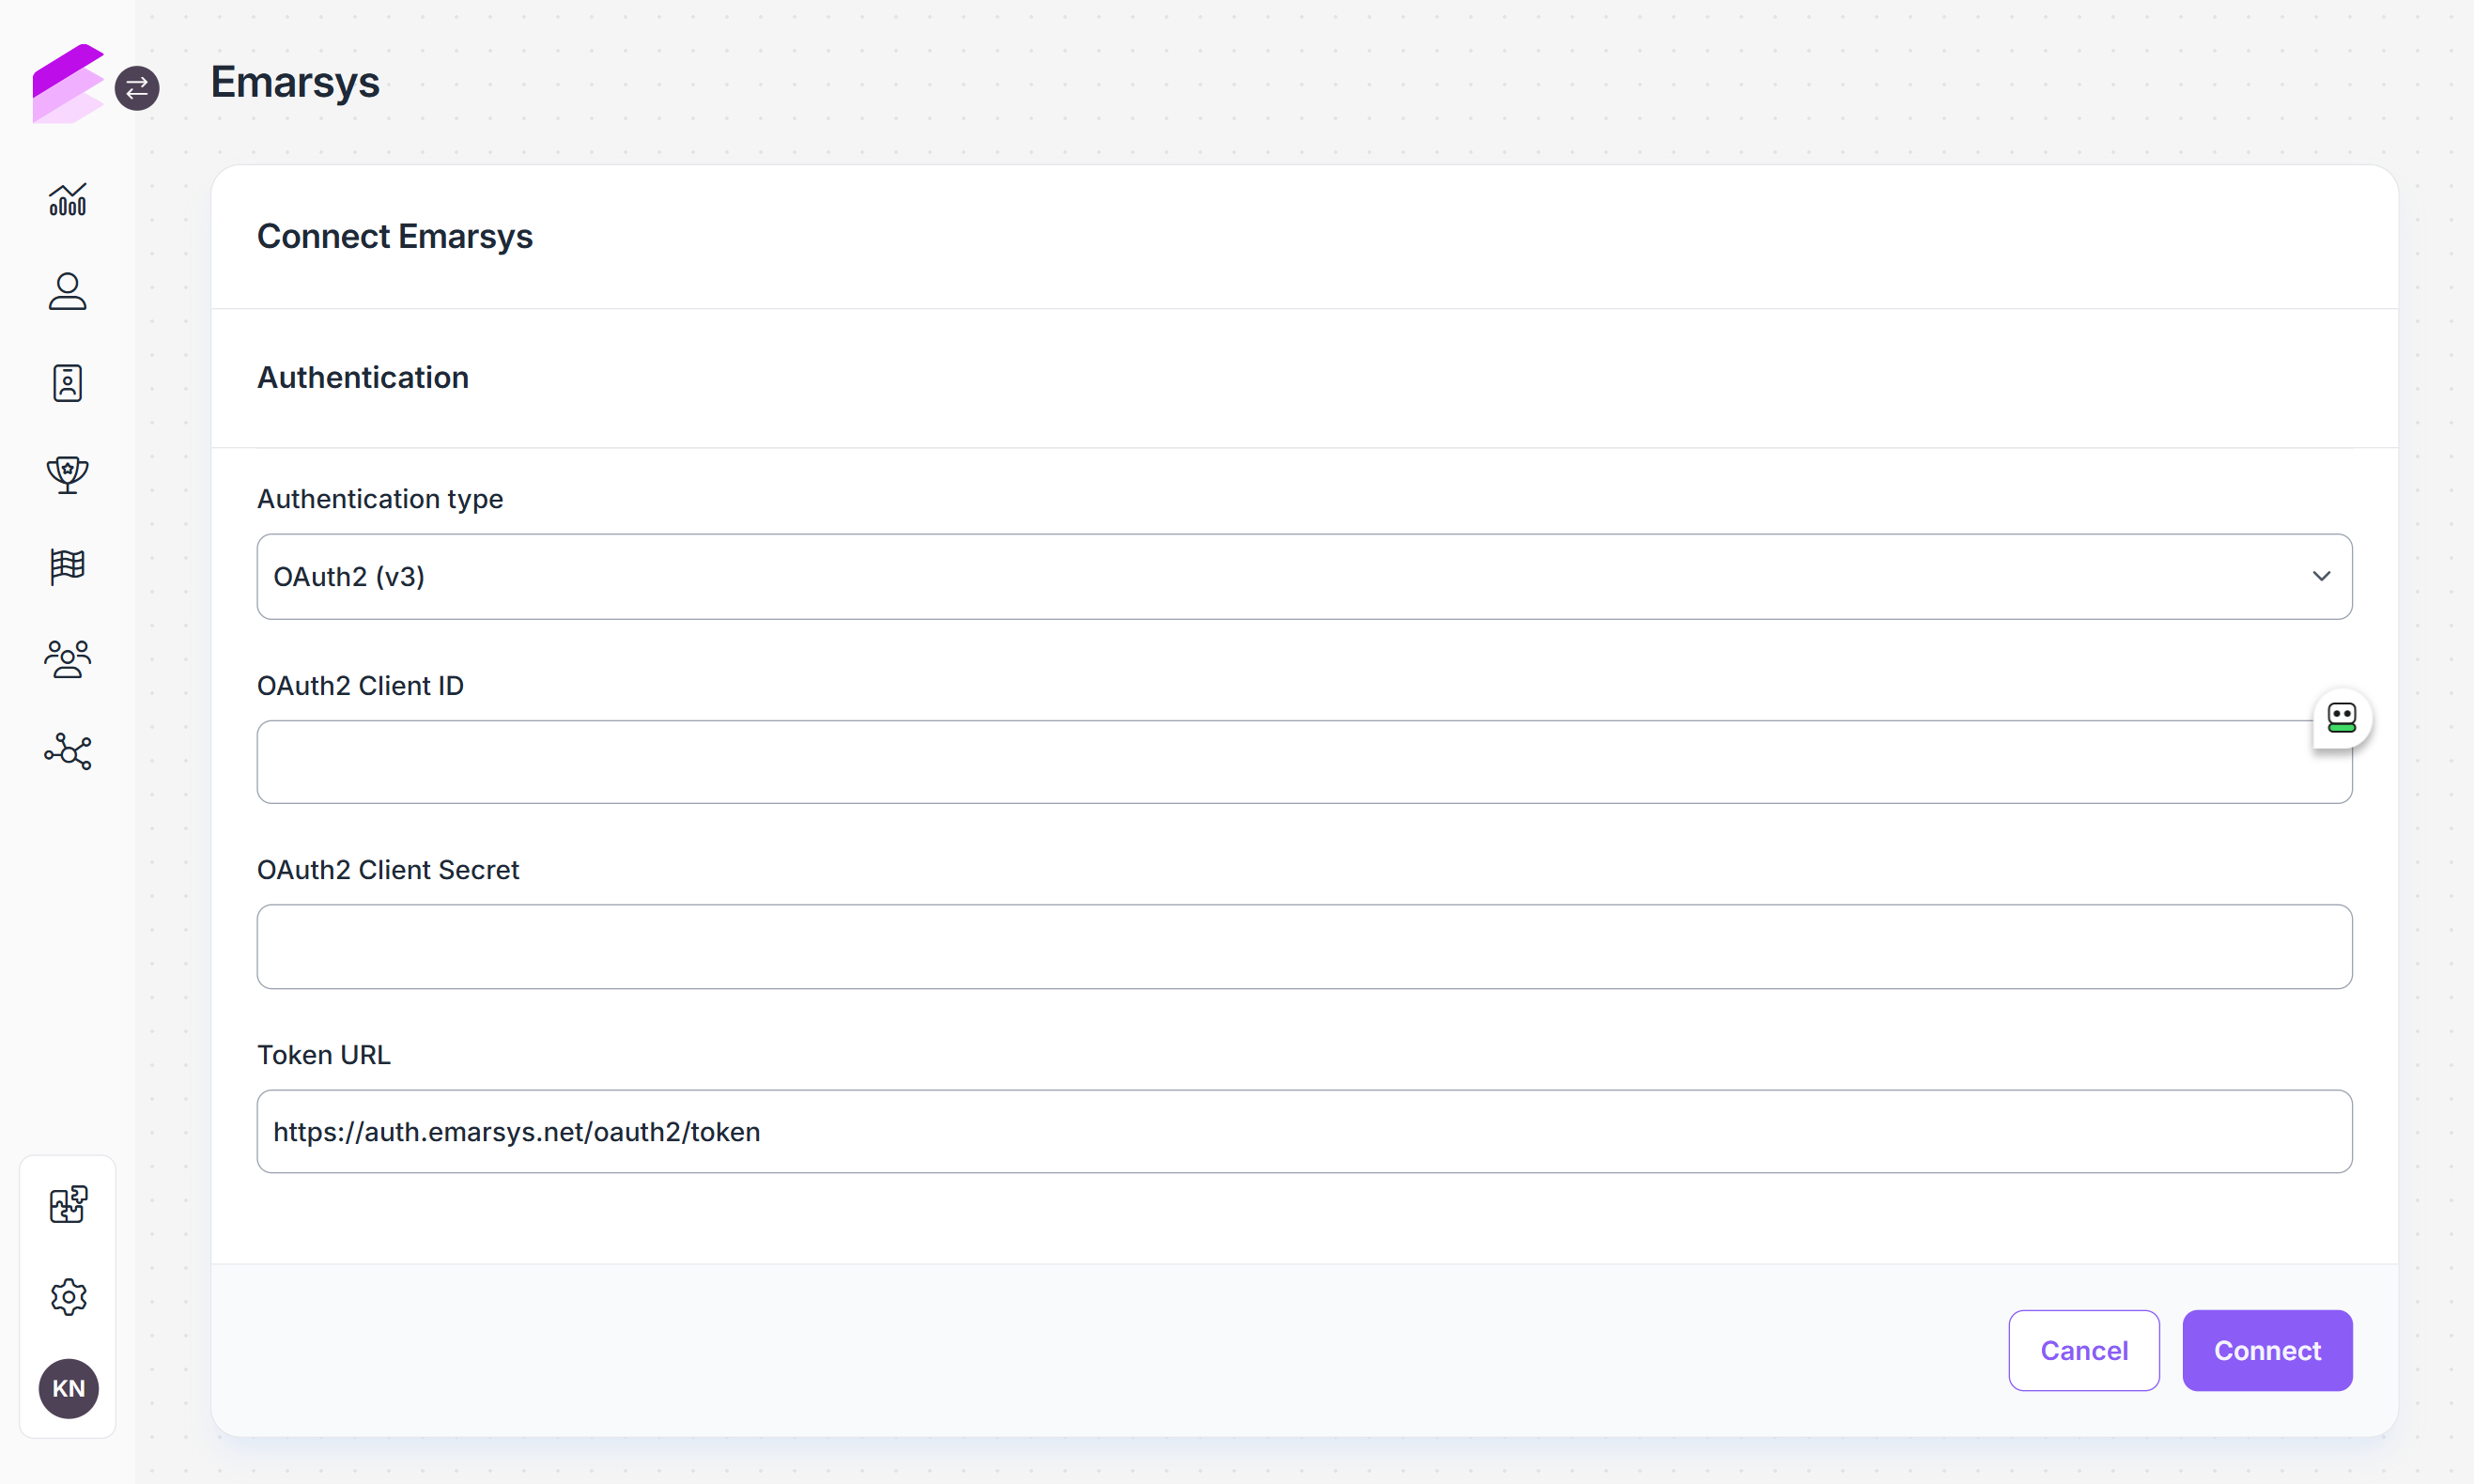The height and width of the screenshot is (1484, 2474).
Task: Open the trophy achievements sidebar icon
Action: pos(68,475)
